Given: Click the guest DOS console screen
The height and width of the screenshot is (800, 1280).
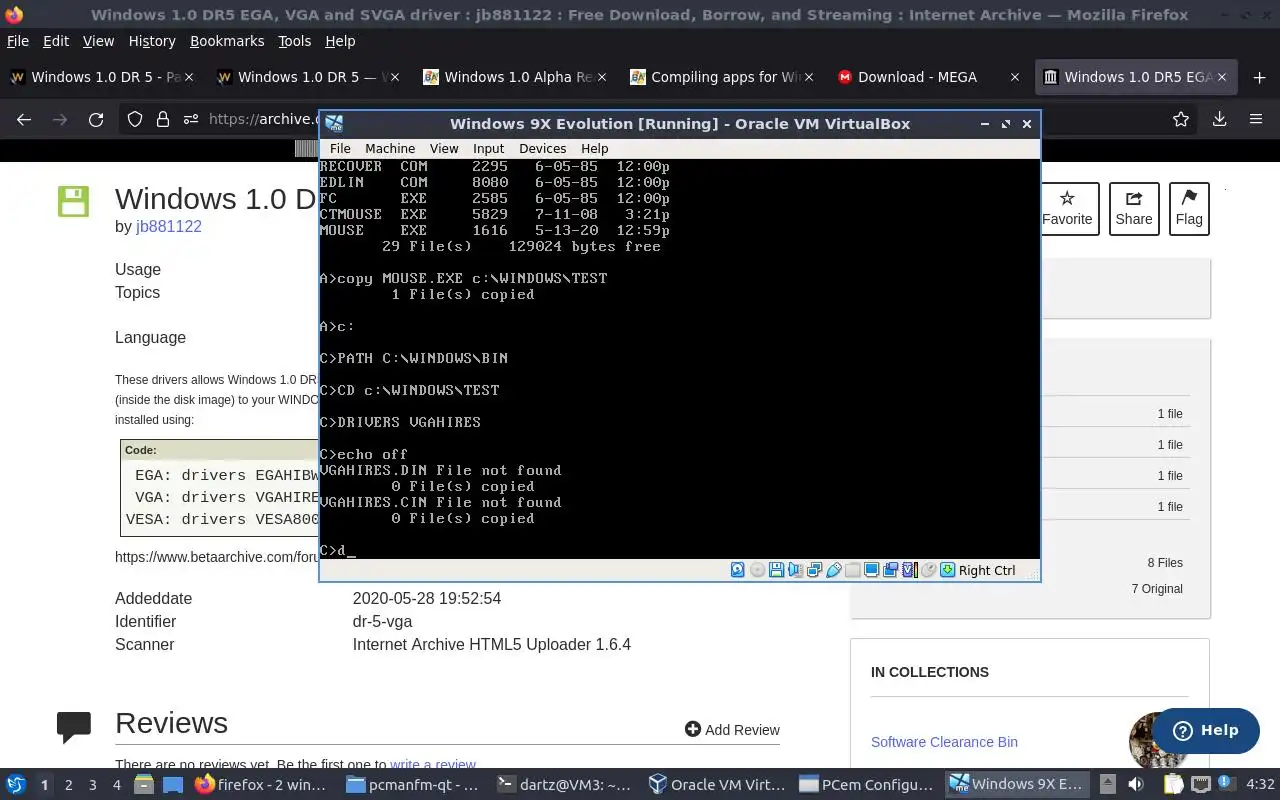Looking at the screenshot, I should coord(679,358).
